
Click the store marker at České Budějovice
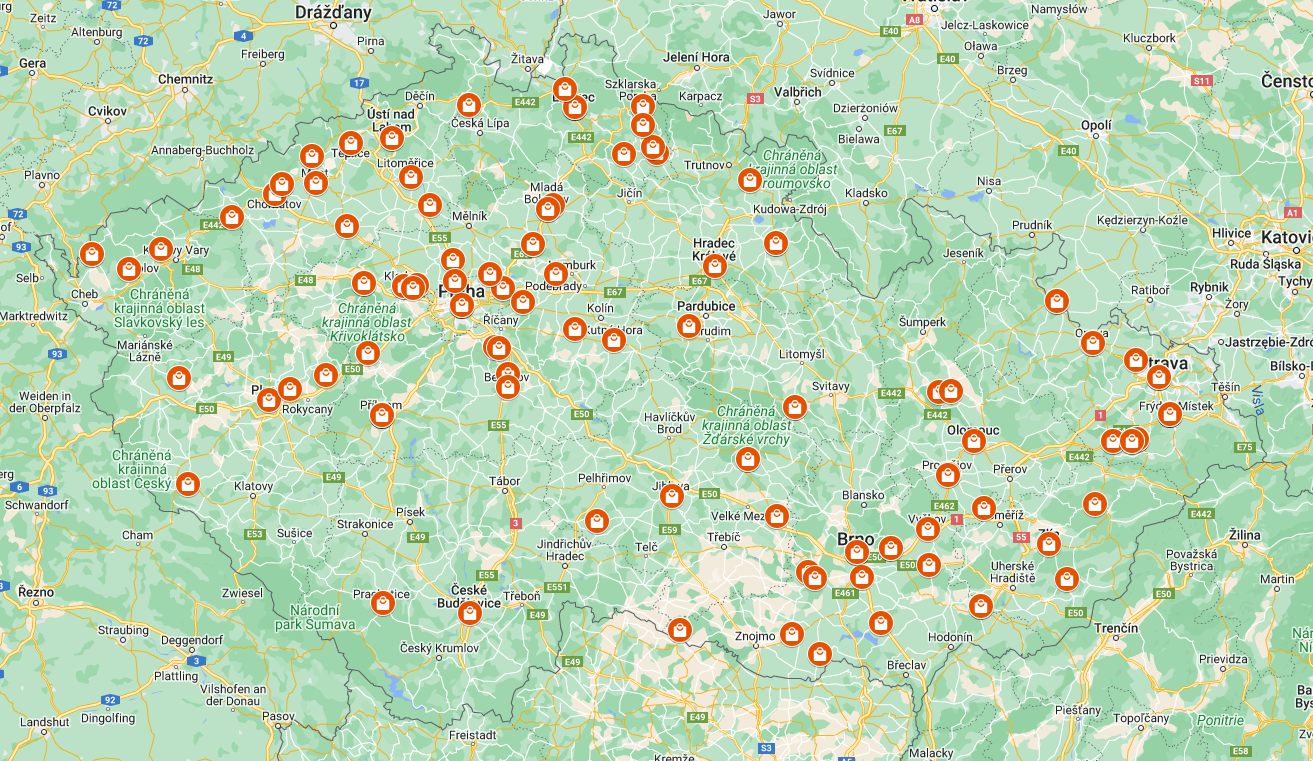click(x=469, y=612)
